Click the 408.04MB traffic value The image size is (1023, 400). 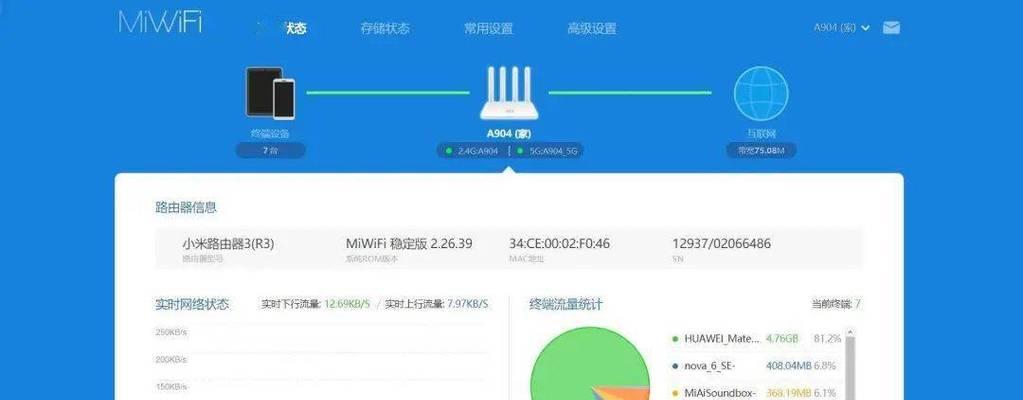pyautogui.click(x=788, y=366)
